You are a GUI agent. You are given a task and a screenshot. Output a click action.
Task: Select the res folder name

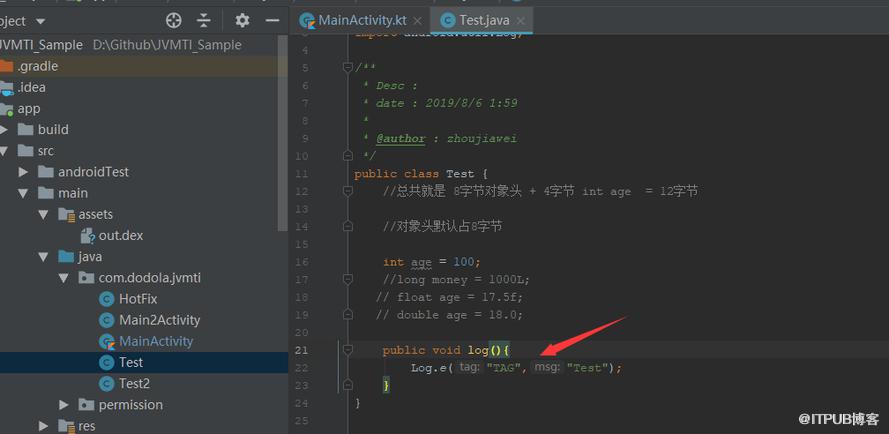(x=87, y=426)
